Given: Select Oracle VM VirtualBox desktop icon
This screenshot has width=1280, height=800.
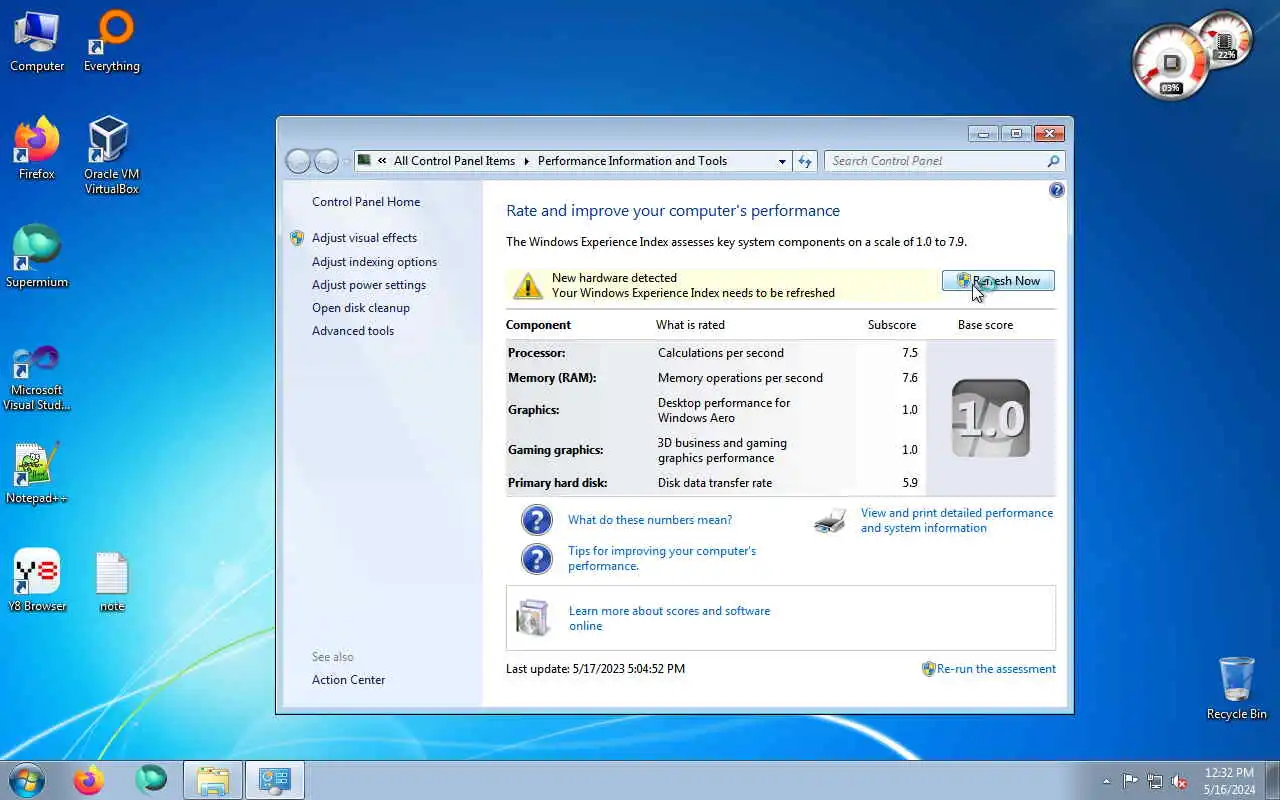Looking at the screenshot, I should 111,156.
